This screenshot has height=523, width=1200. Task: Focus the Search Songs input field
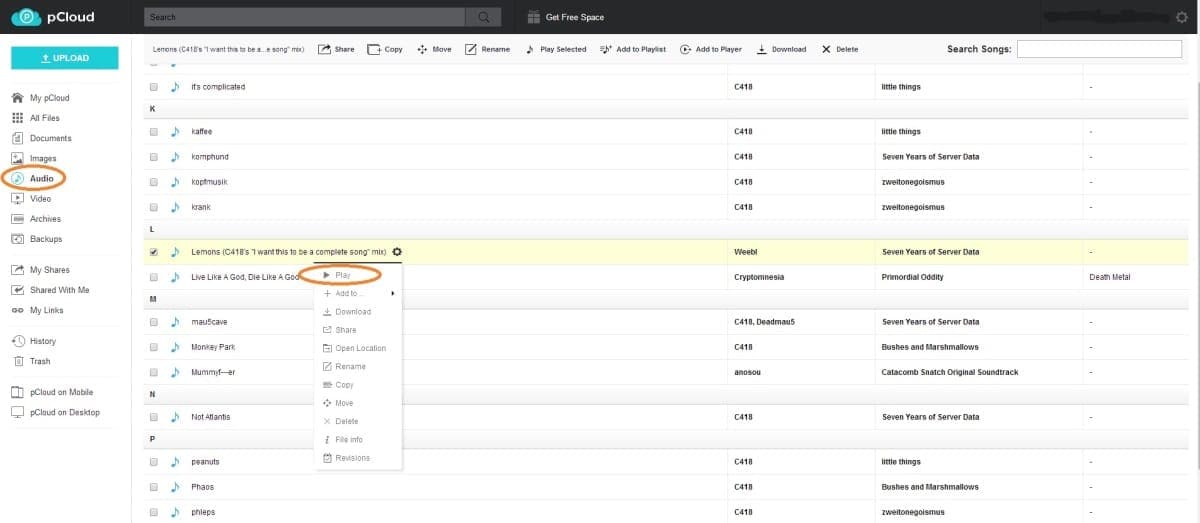tap(1099, 49)
